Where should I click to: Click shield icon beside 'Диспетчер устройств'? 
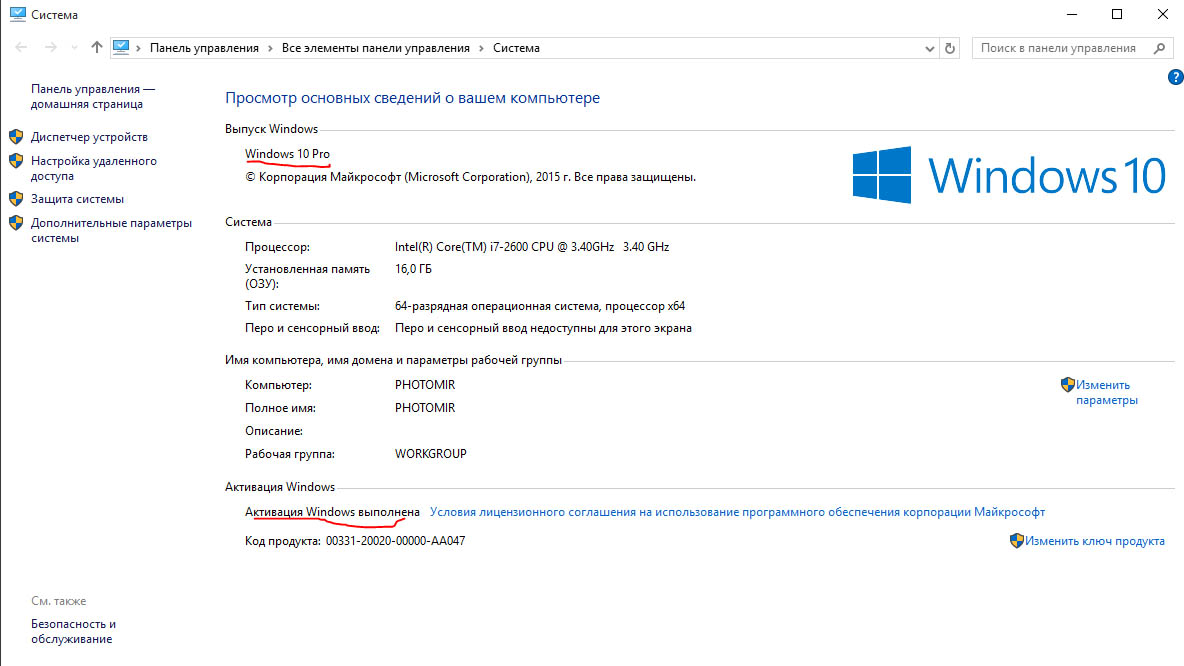16,137
